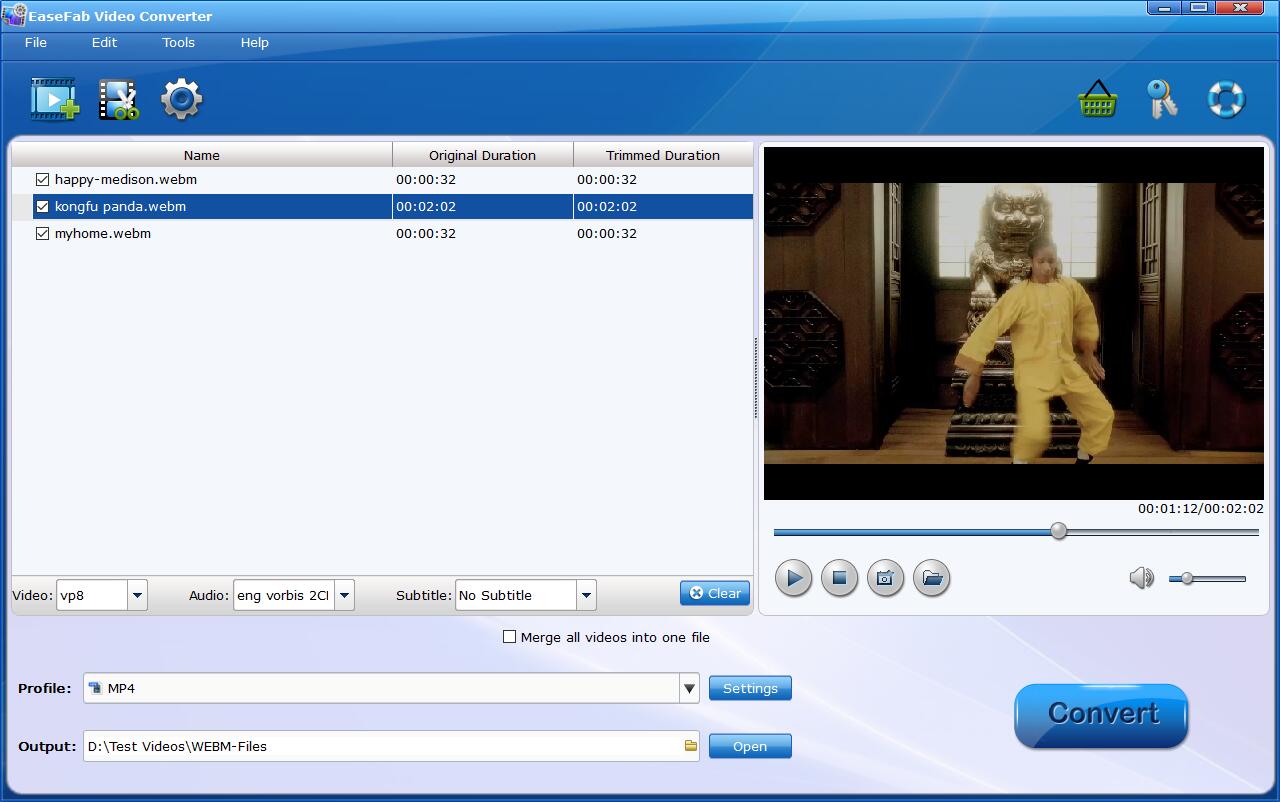Expand the Video vp8 dropdown
Screen dimensions: 1280x802
click(x=137, y=595)
